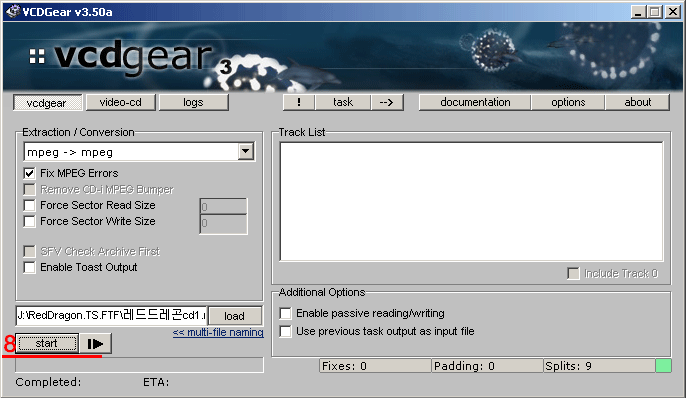Click the Fixes: 0 status field
The image size is (686, 398).
click(375, 366)
